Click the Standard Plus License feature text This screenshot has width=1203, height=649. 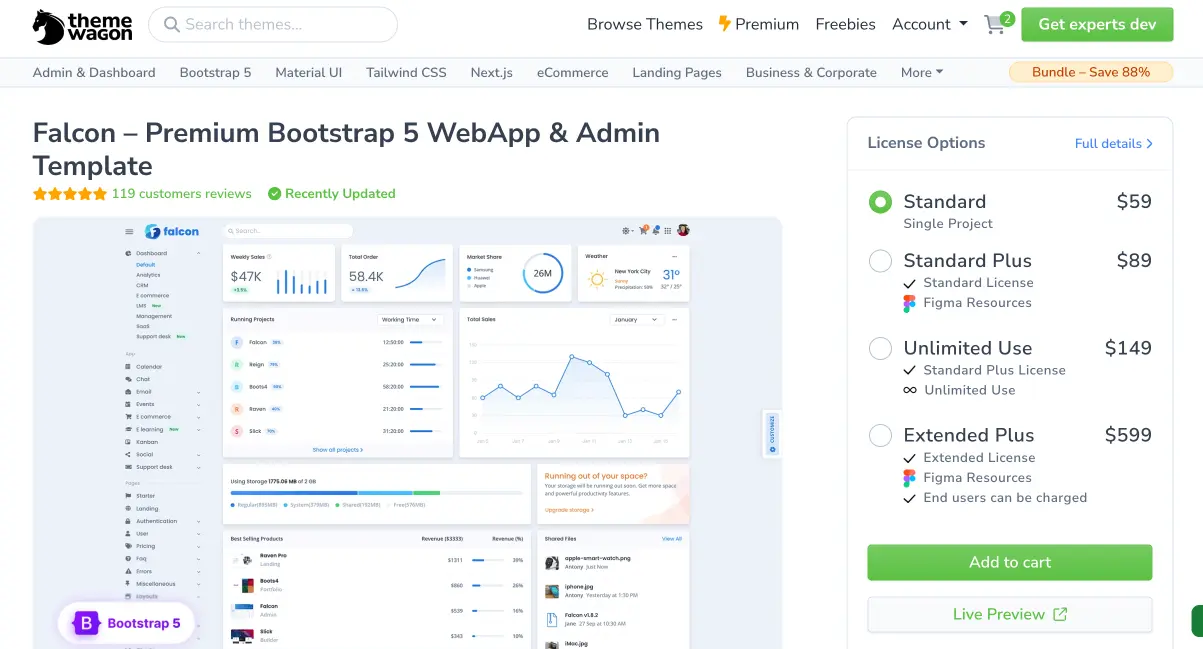pyautogui.click(x=994, y=370)
